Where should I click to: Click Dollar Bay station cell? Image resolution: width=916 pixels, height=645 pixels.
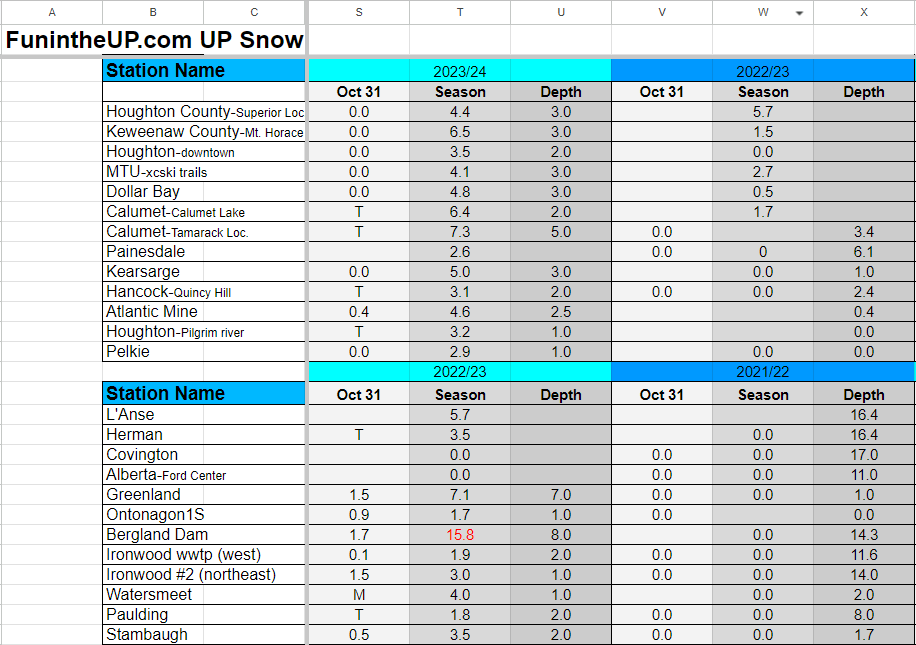pos(204,192)
